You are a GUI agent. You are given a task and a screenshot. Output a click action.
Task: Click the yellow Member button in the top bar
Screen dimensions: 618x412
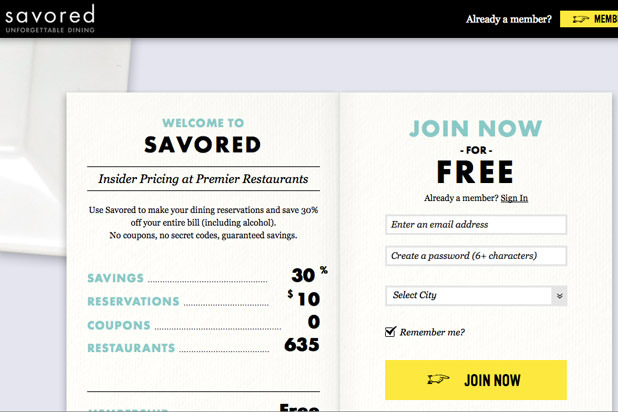(x=594, y=19)
